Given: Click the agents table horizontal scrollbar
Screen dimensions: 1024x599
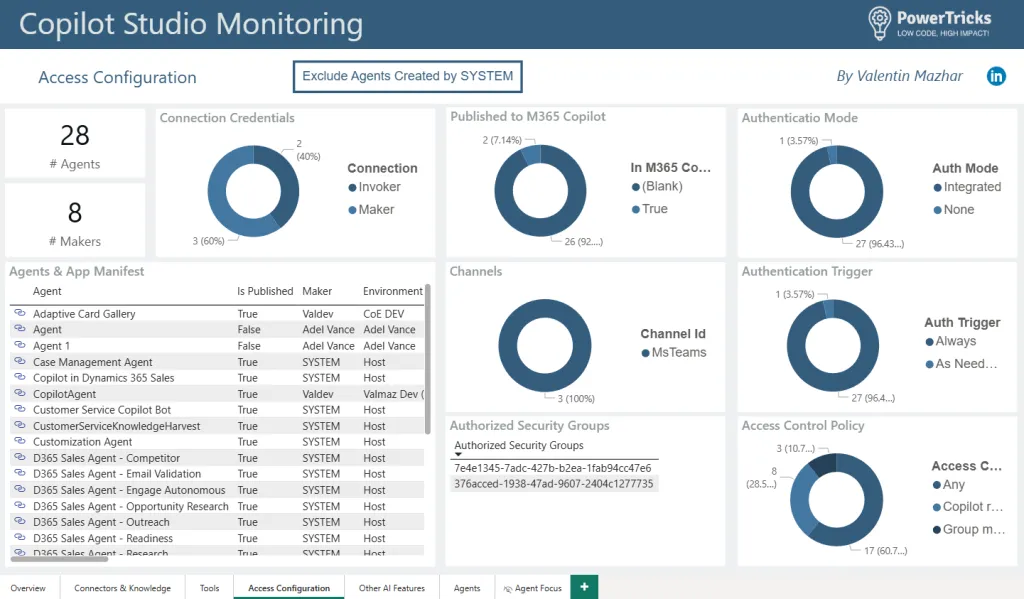Looking at the screenshot, I should pos(59,559).
